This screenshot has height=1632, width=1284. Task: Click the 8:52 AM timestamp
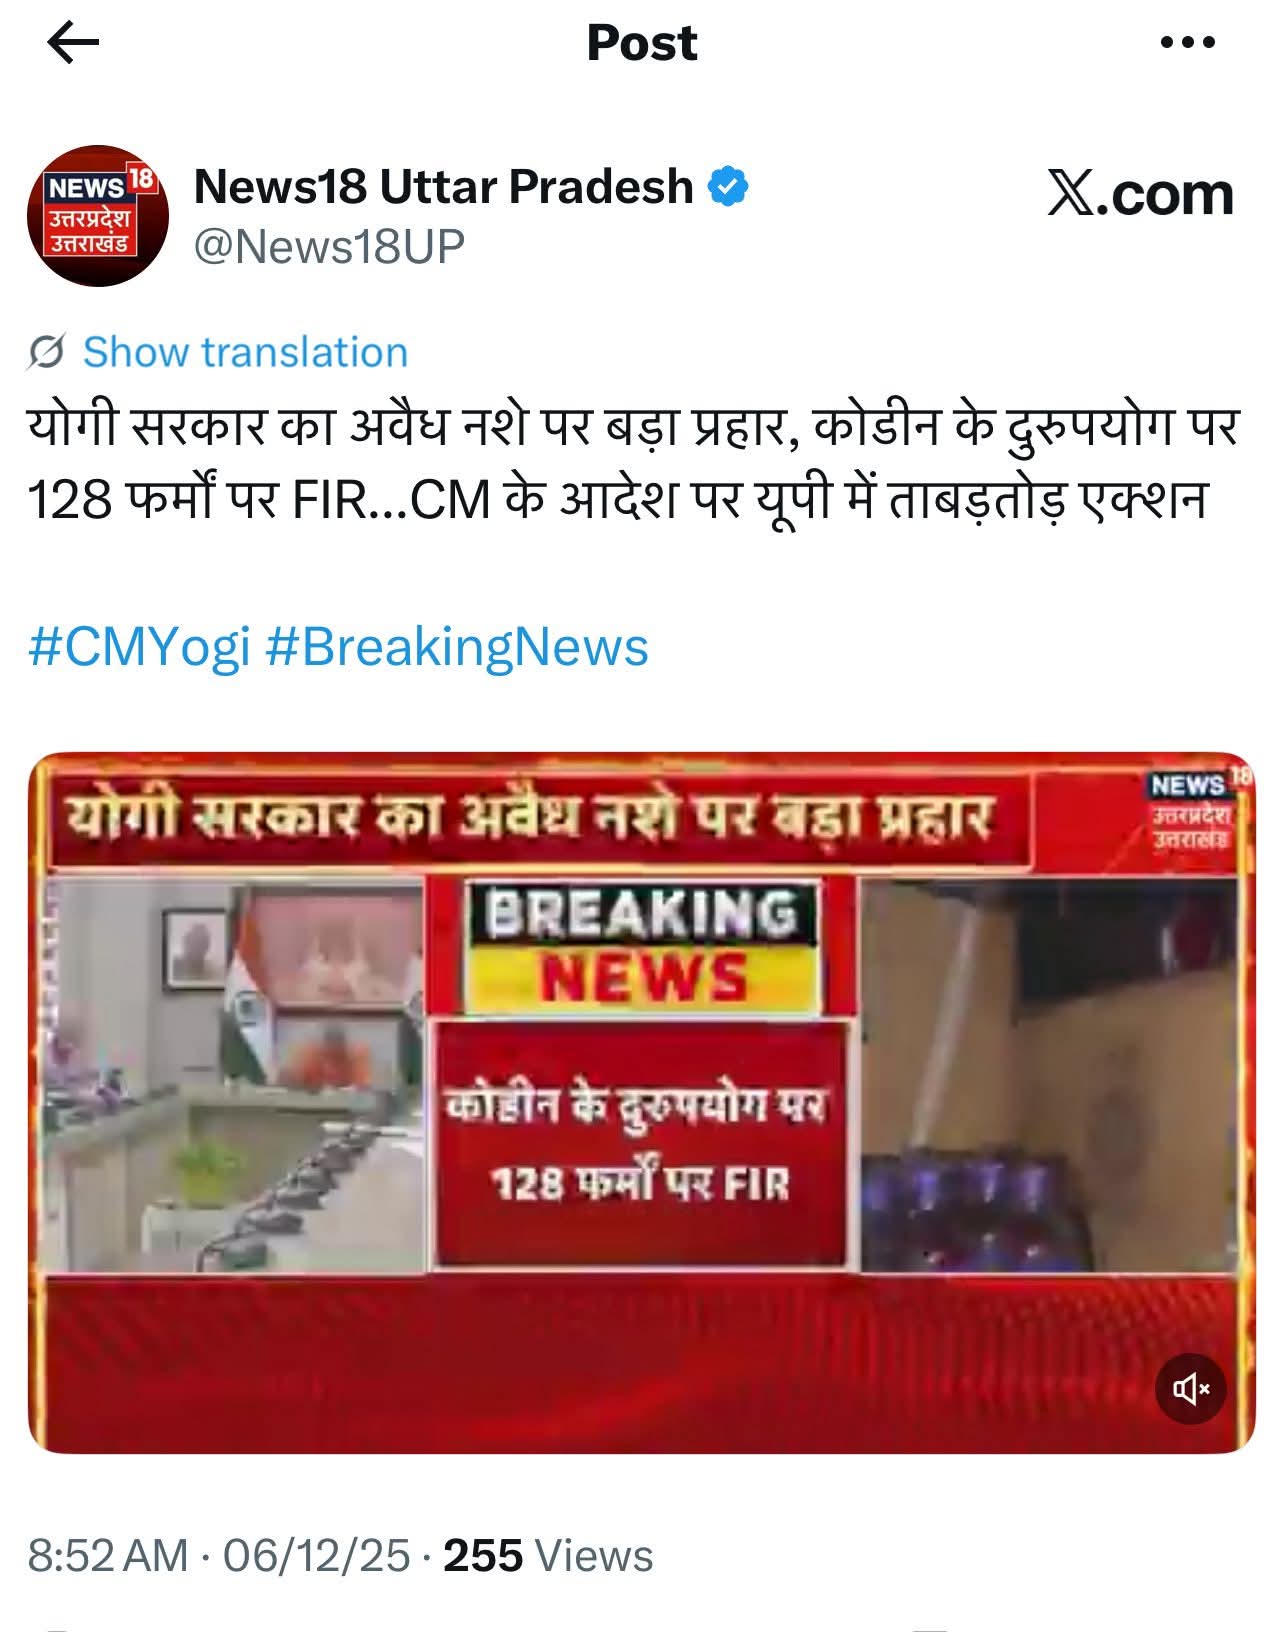click(108, 1556)
